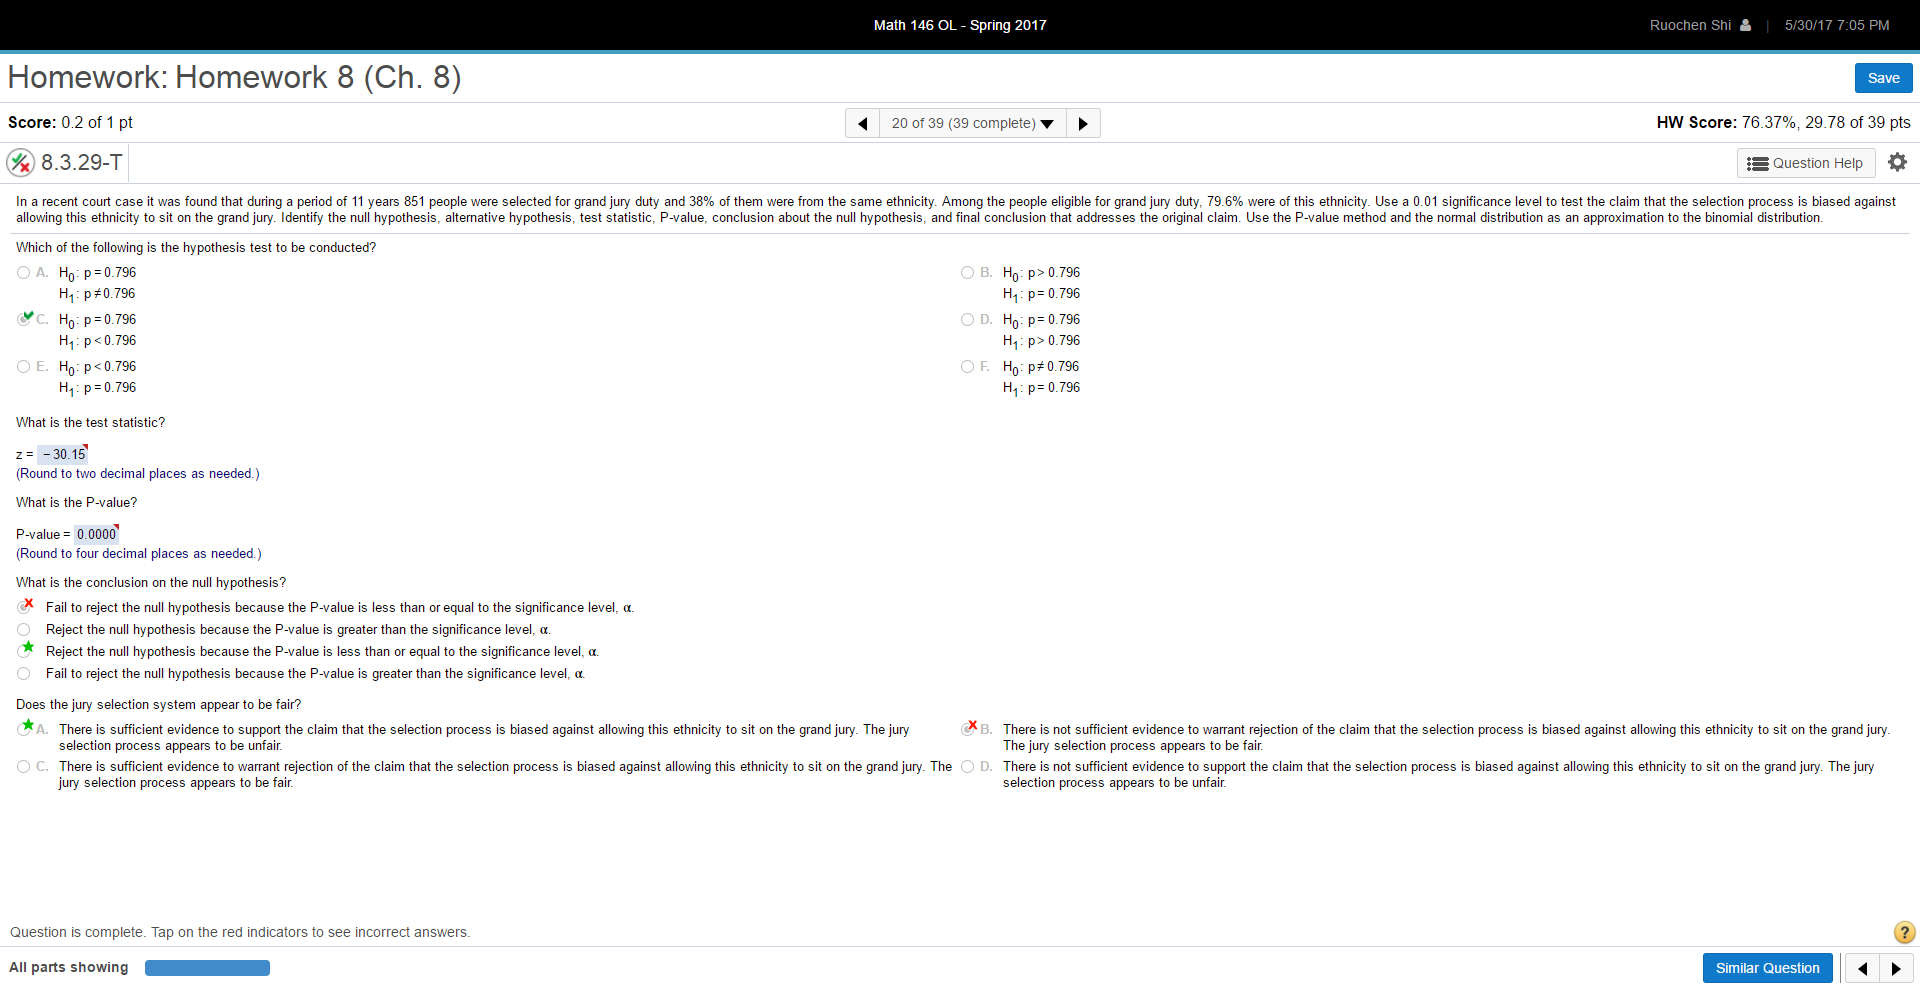Click the Similar Question button
The width and height of the screenshot is (1920, 989).
(1767, 968)
